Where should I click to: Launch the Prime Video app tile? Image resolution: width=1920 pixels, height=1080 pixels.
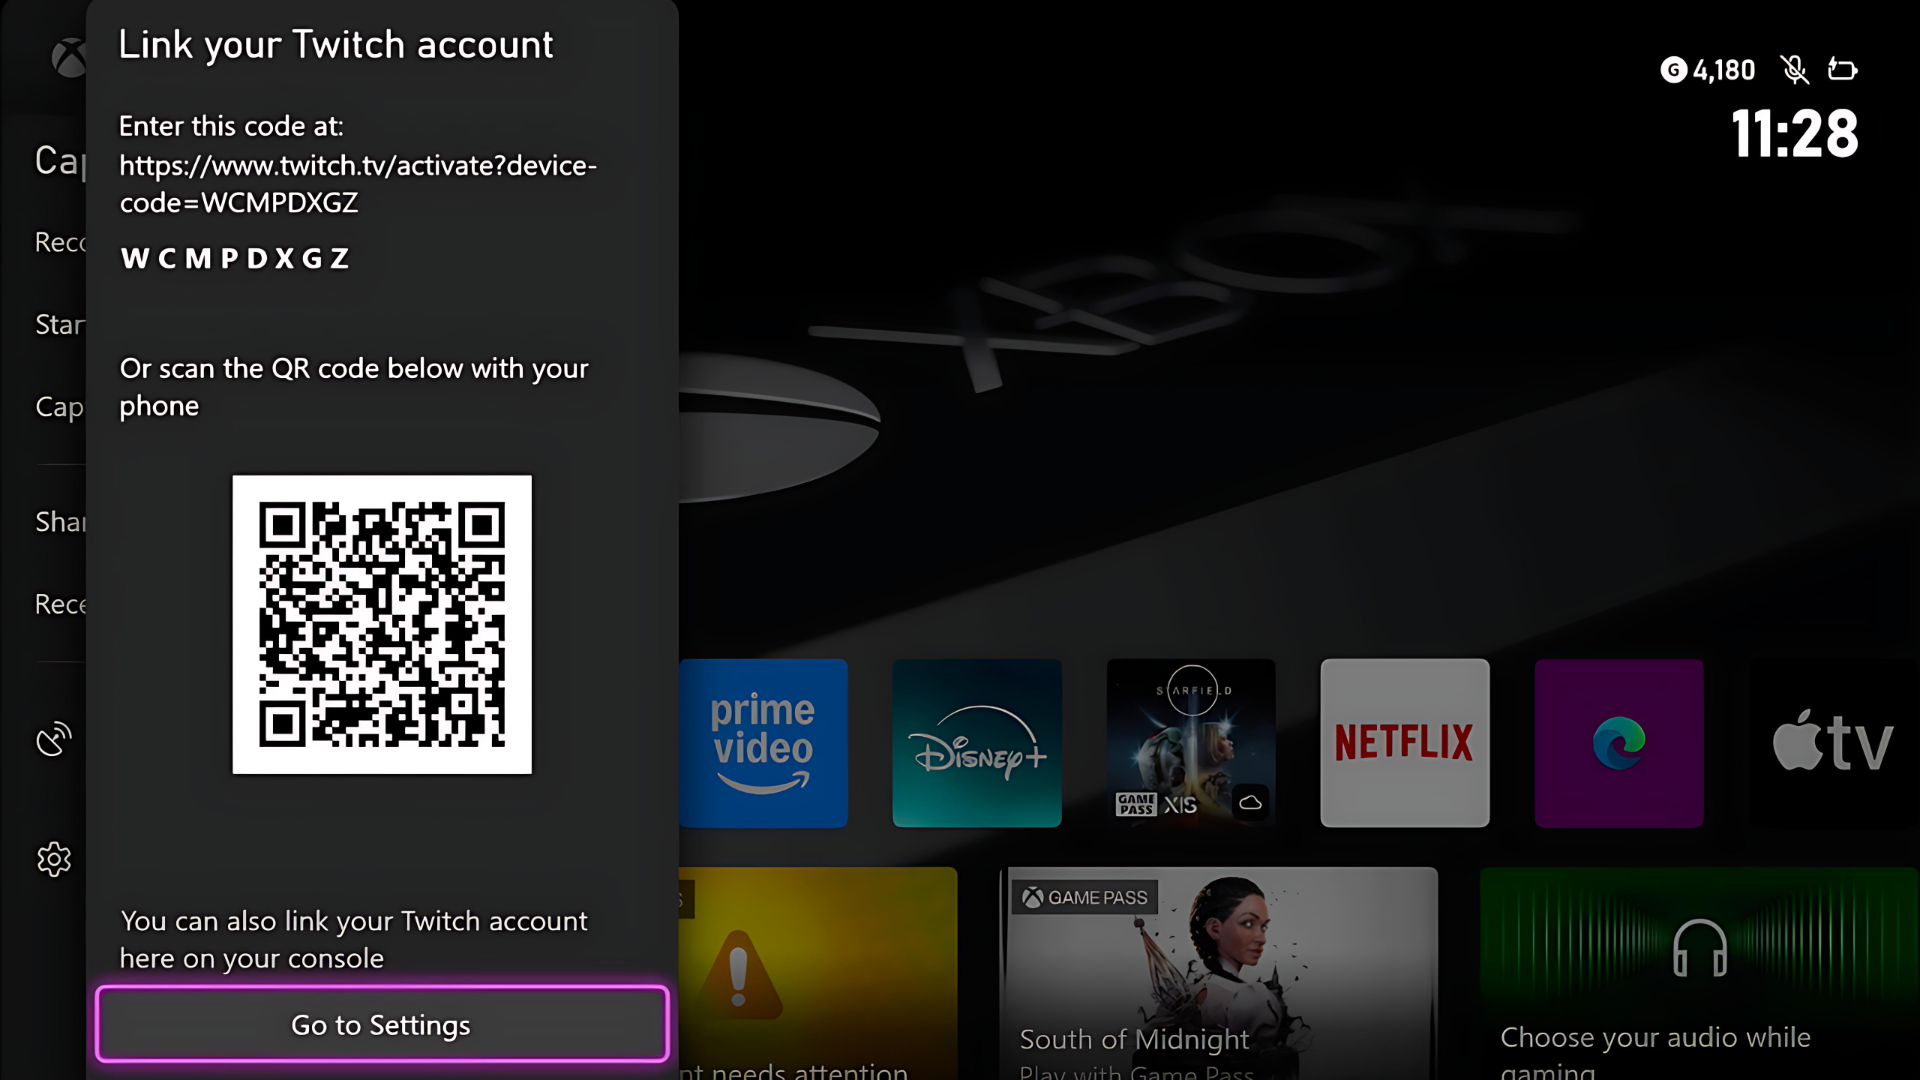(x=764, y=743)
